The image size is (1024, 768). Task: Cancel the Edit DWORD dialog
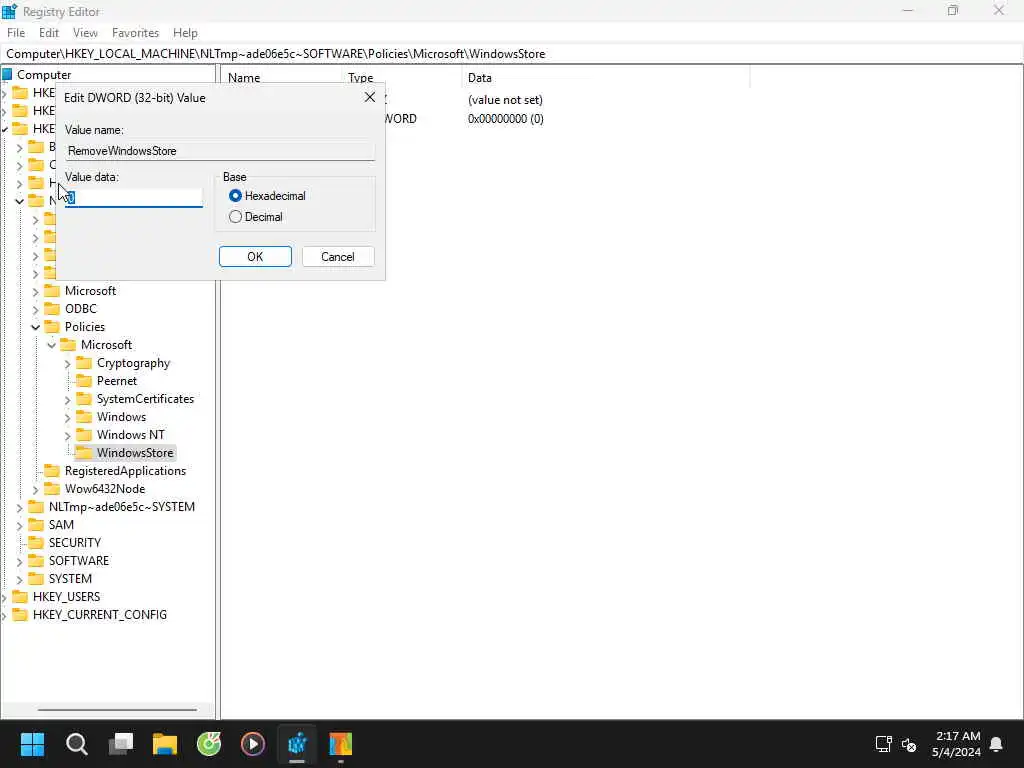click(x=338, y=257)
